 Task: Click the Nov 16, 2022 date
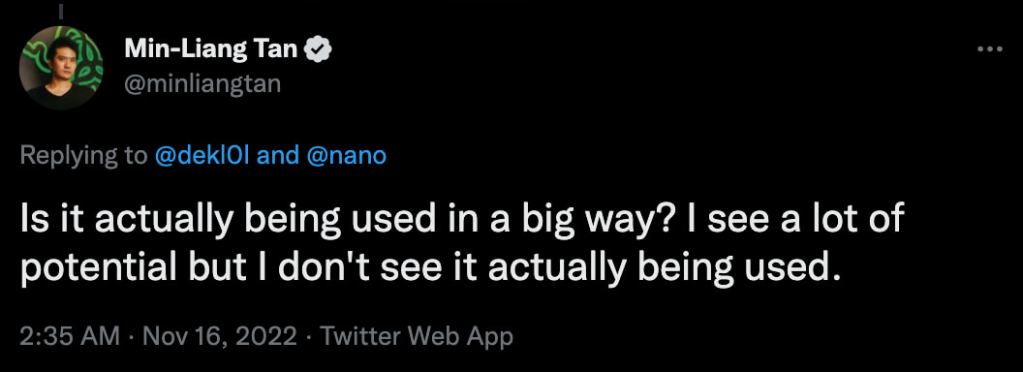tap(217, 337)
